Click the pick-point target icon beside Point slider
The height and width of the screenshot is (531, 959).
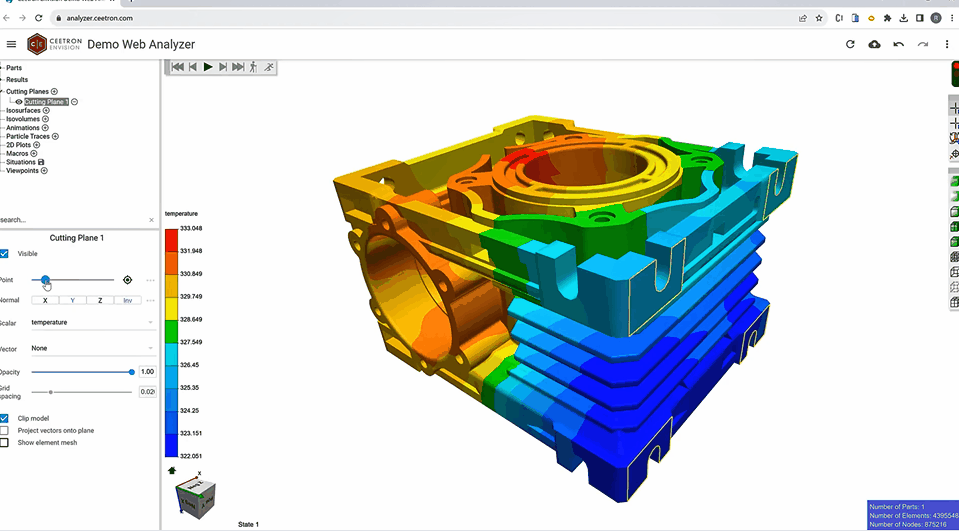click(x=127, y=280)
